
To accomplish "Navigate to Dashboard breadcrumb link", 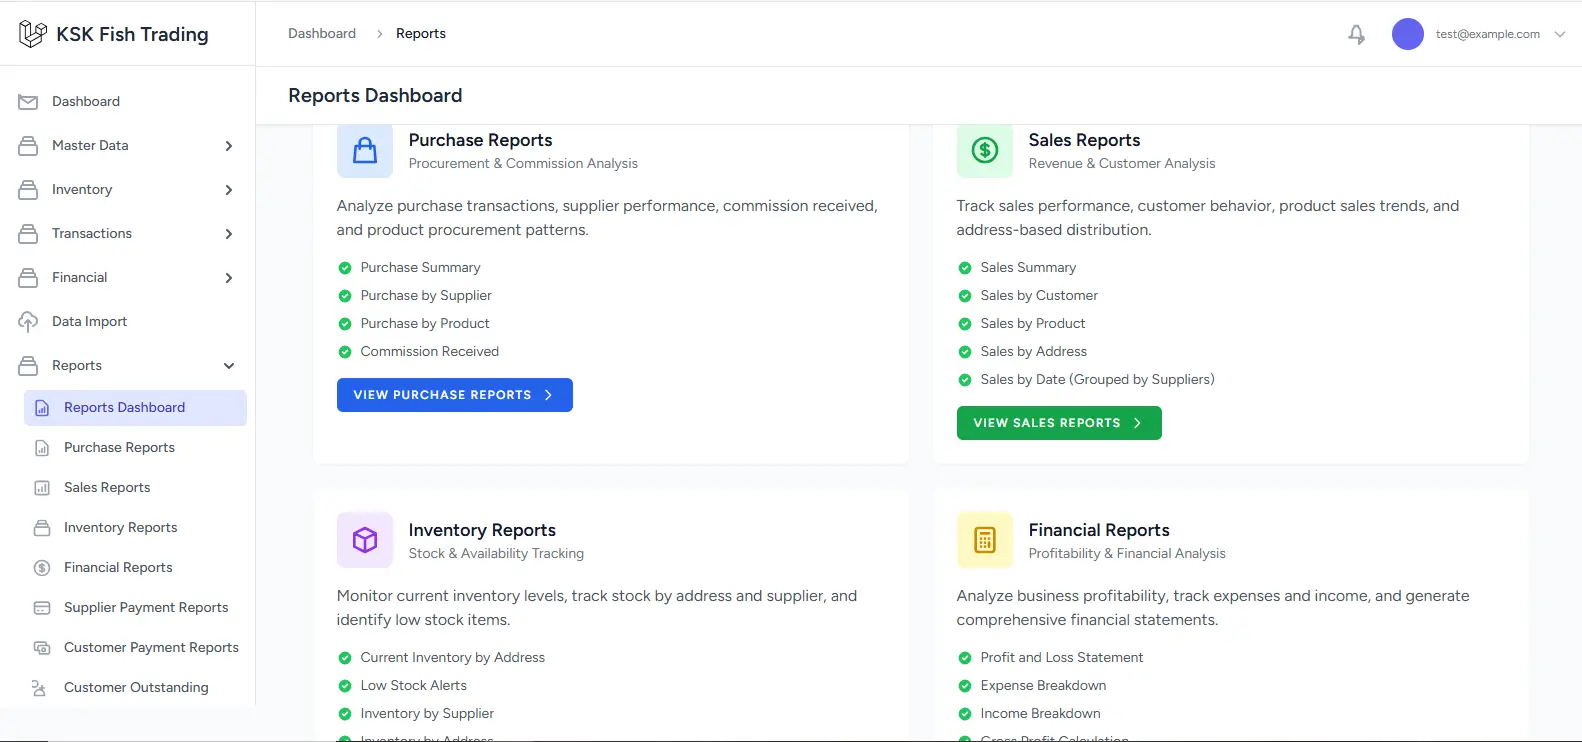I will click(x=322, y=34).
